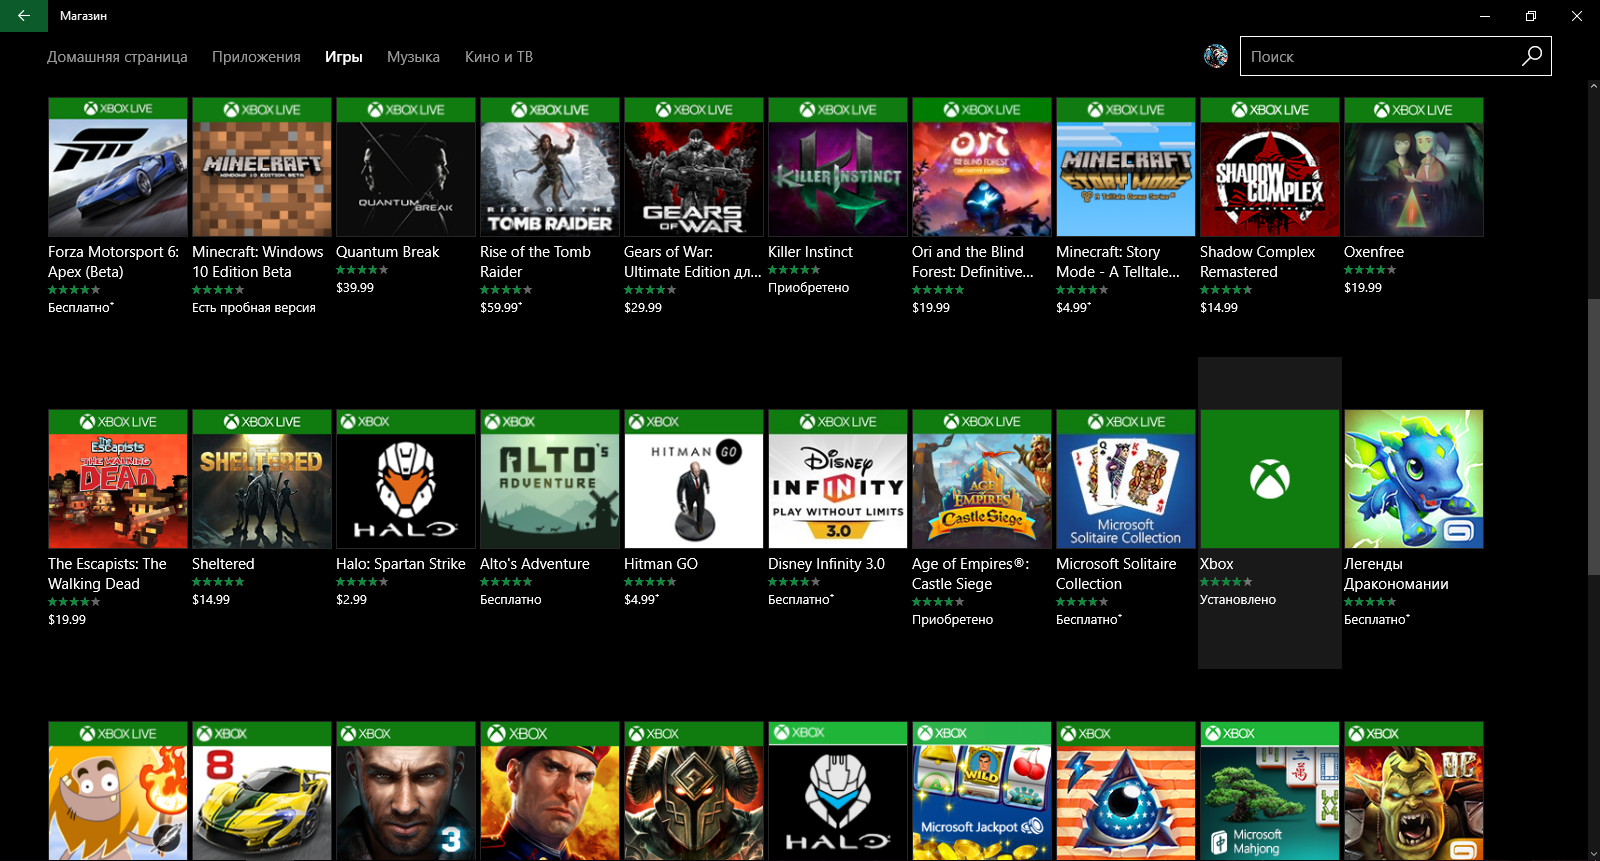Image resolution: width=1600 pixels, height=861 pixels.
Task: Click the Sheltered title link
Action: coord(223,564)
